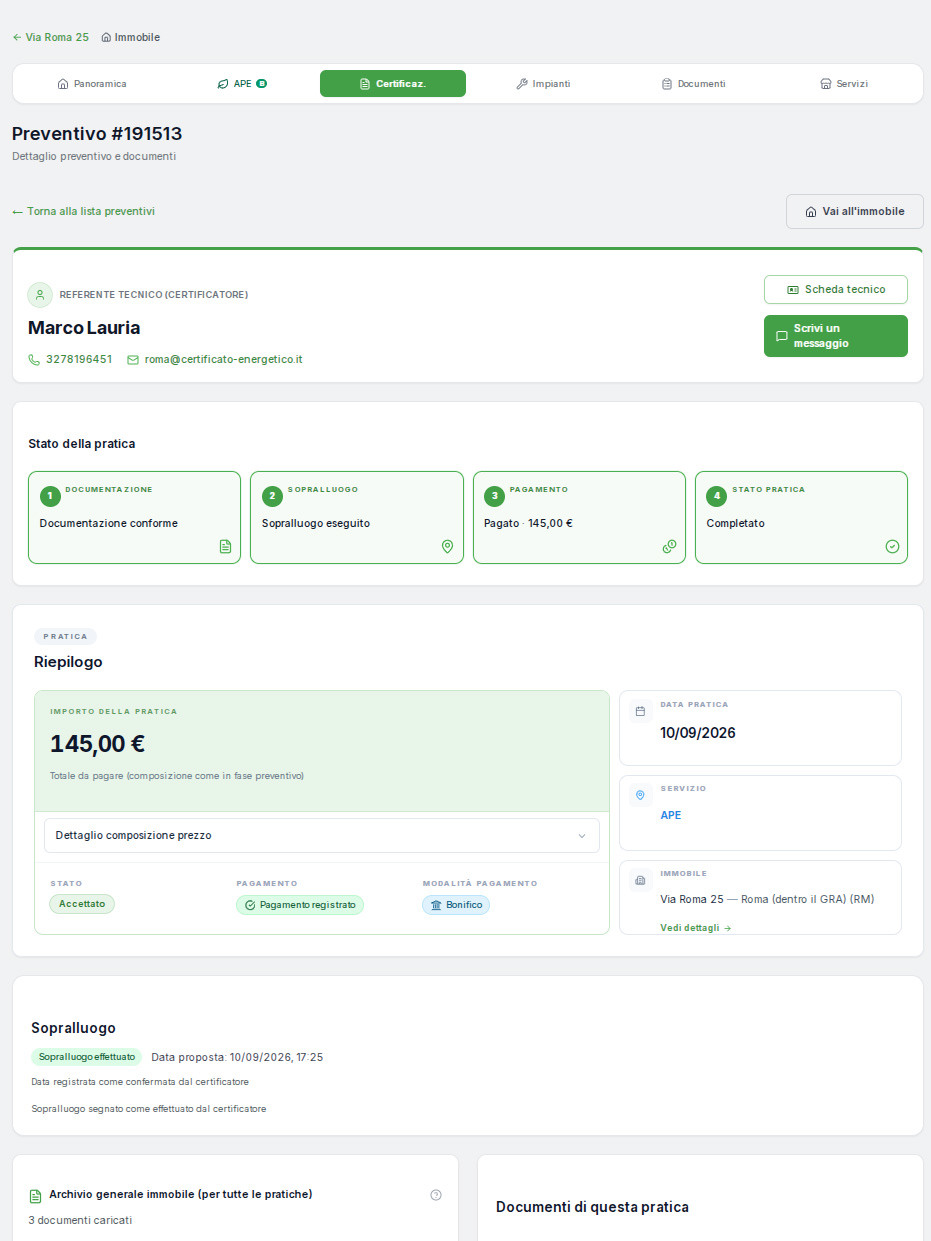931x1241 pixels.
Task: Switch to the Documenti tab
Action: [x=693, y=84]
